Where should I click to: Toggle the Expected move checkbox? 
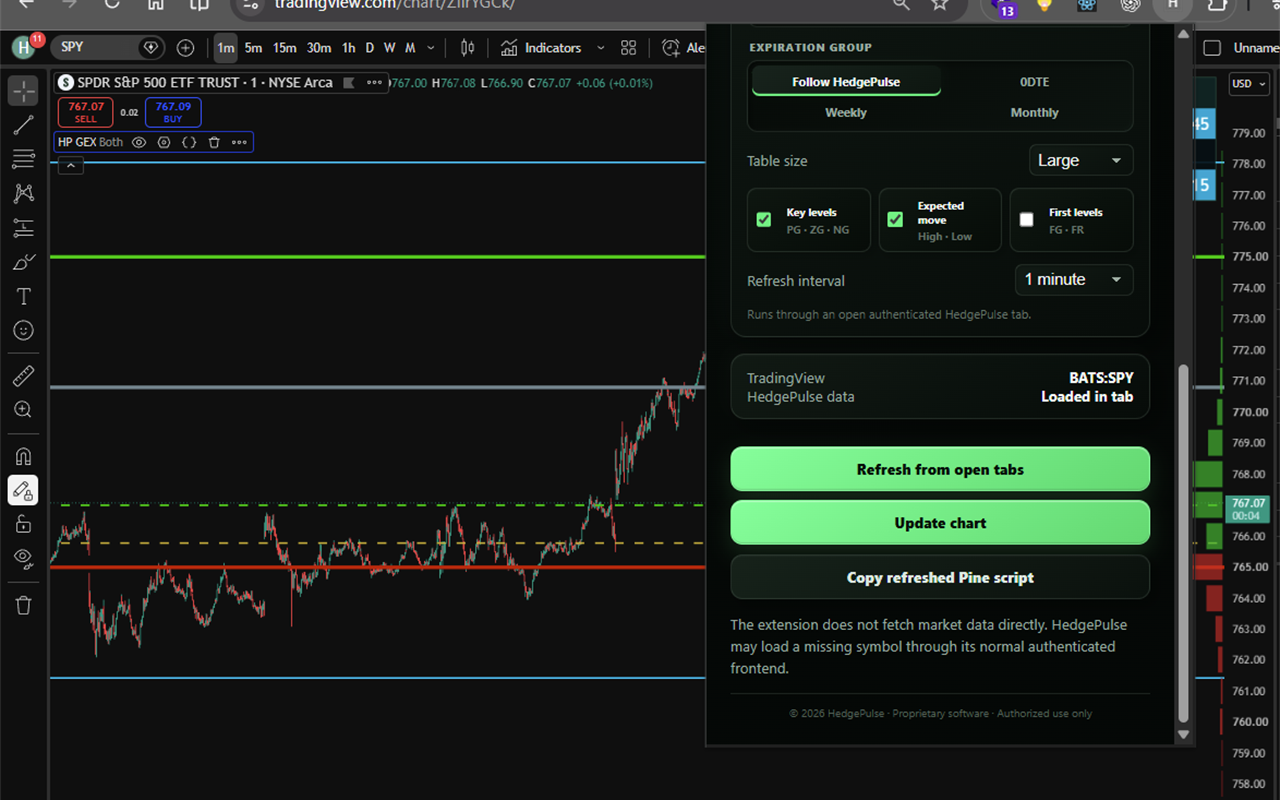(x=895, y=220)
